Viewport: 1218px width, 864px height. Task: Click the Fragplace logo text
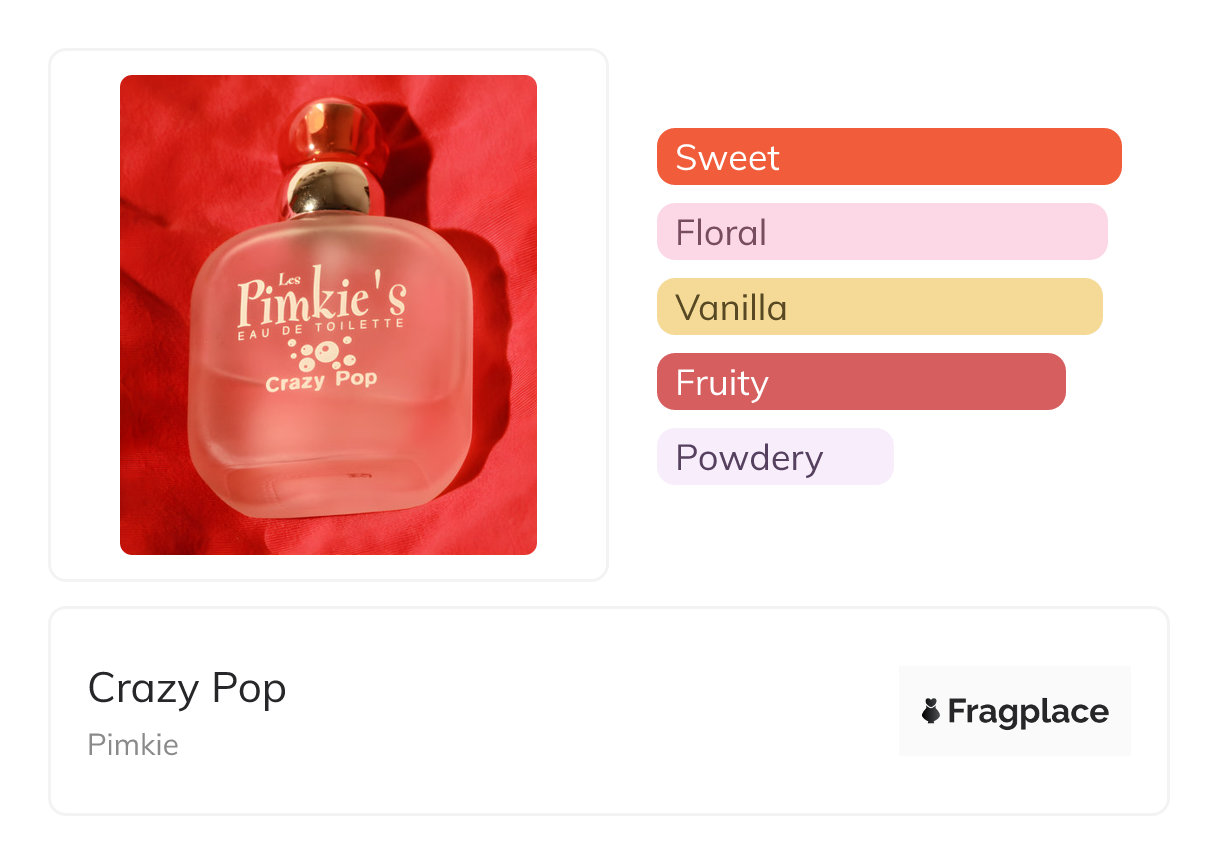point(1028,712)
